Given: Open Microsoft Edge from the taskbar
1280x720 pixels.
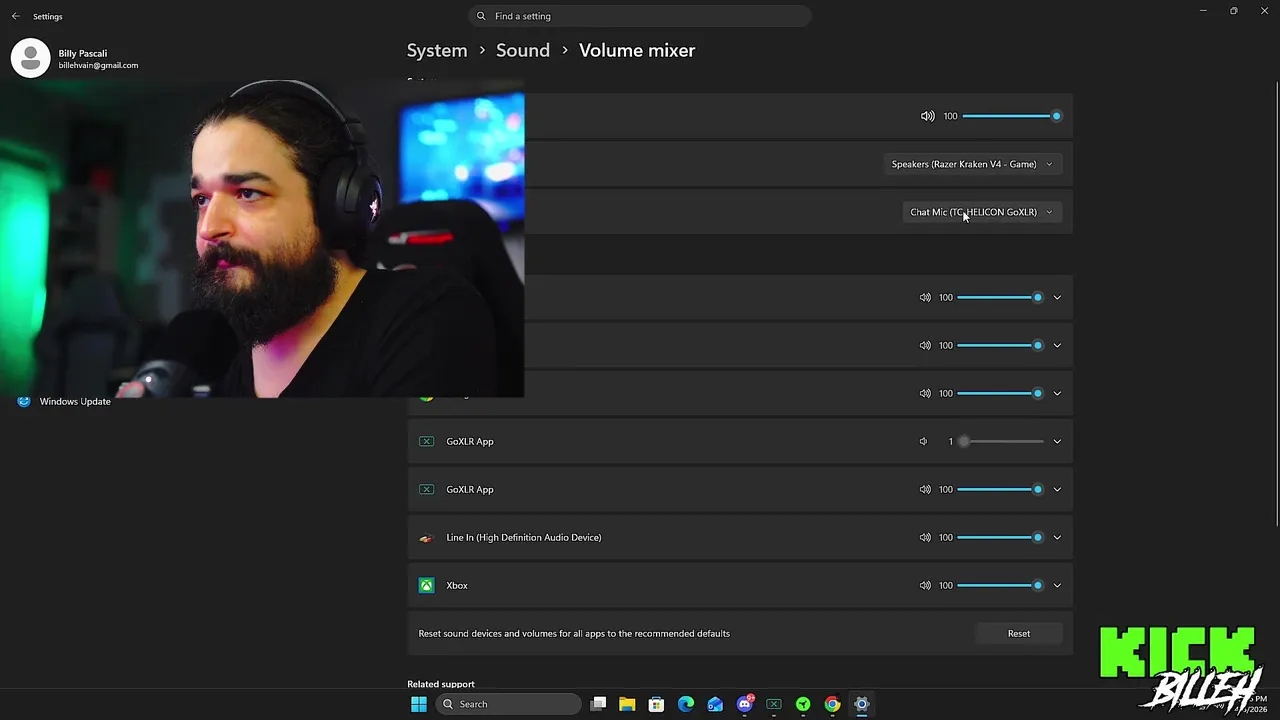Looking at the screenshot, I should coord(686,704).
